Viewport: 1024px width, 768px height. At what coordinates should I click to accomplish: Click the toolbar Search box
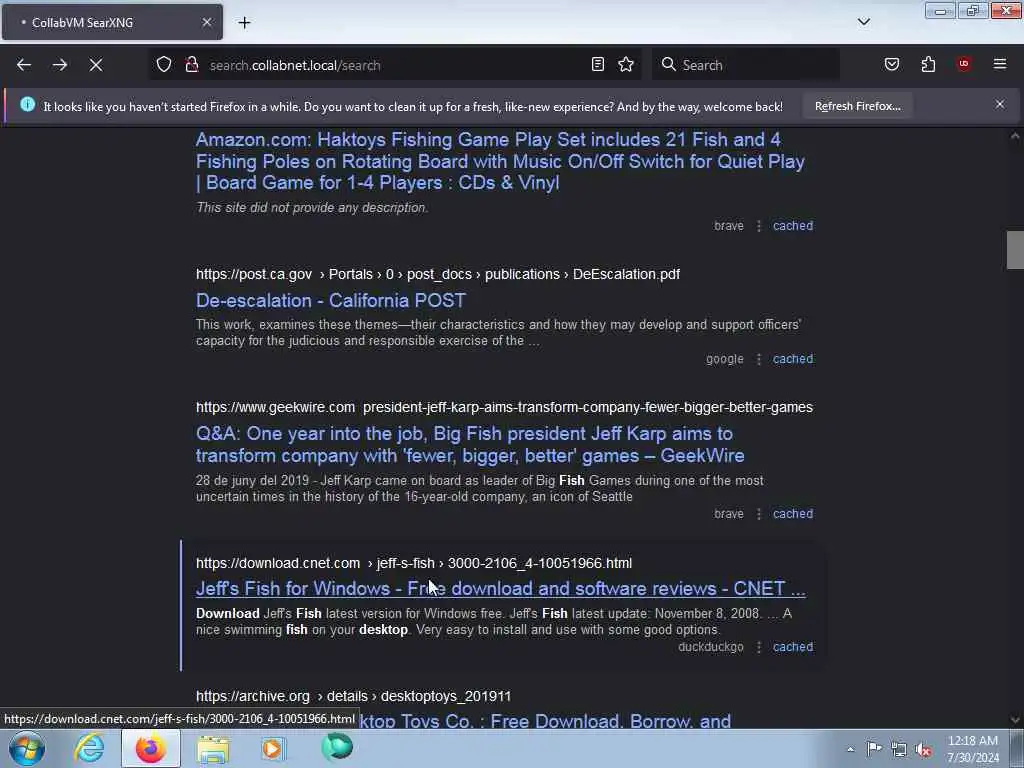pos(746,65)
